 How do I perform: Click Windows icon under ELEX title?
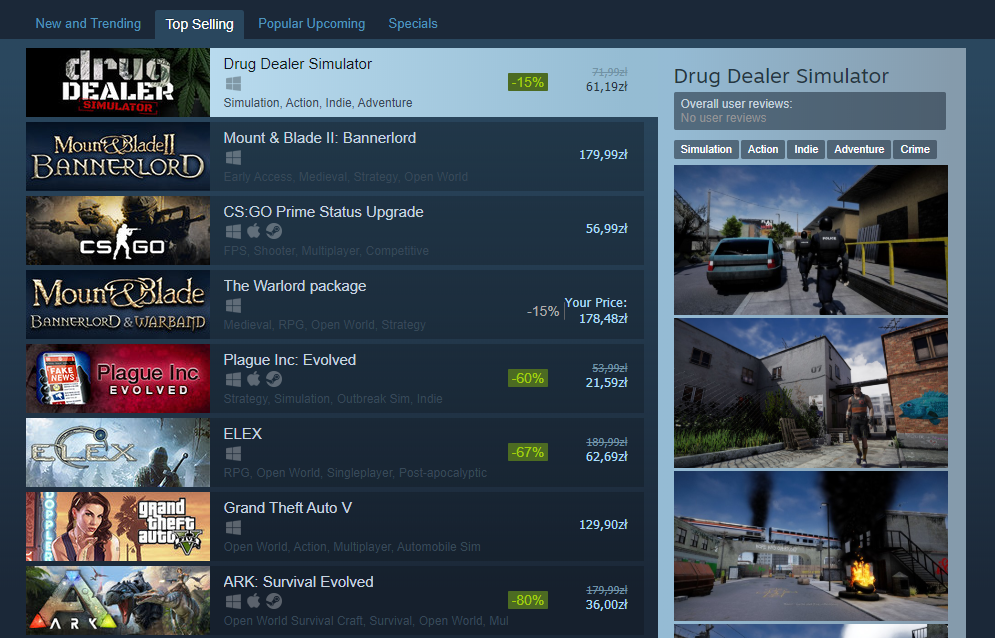tap(233, 453)
